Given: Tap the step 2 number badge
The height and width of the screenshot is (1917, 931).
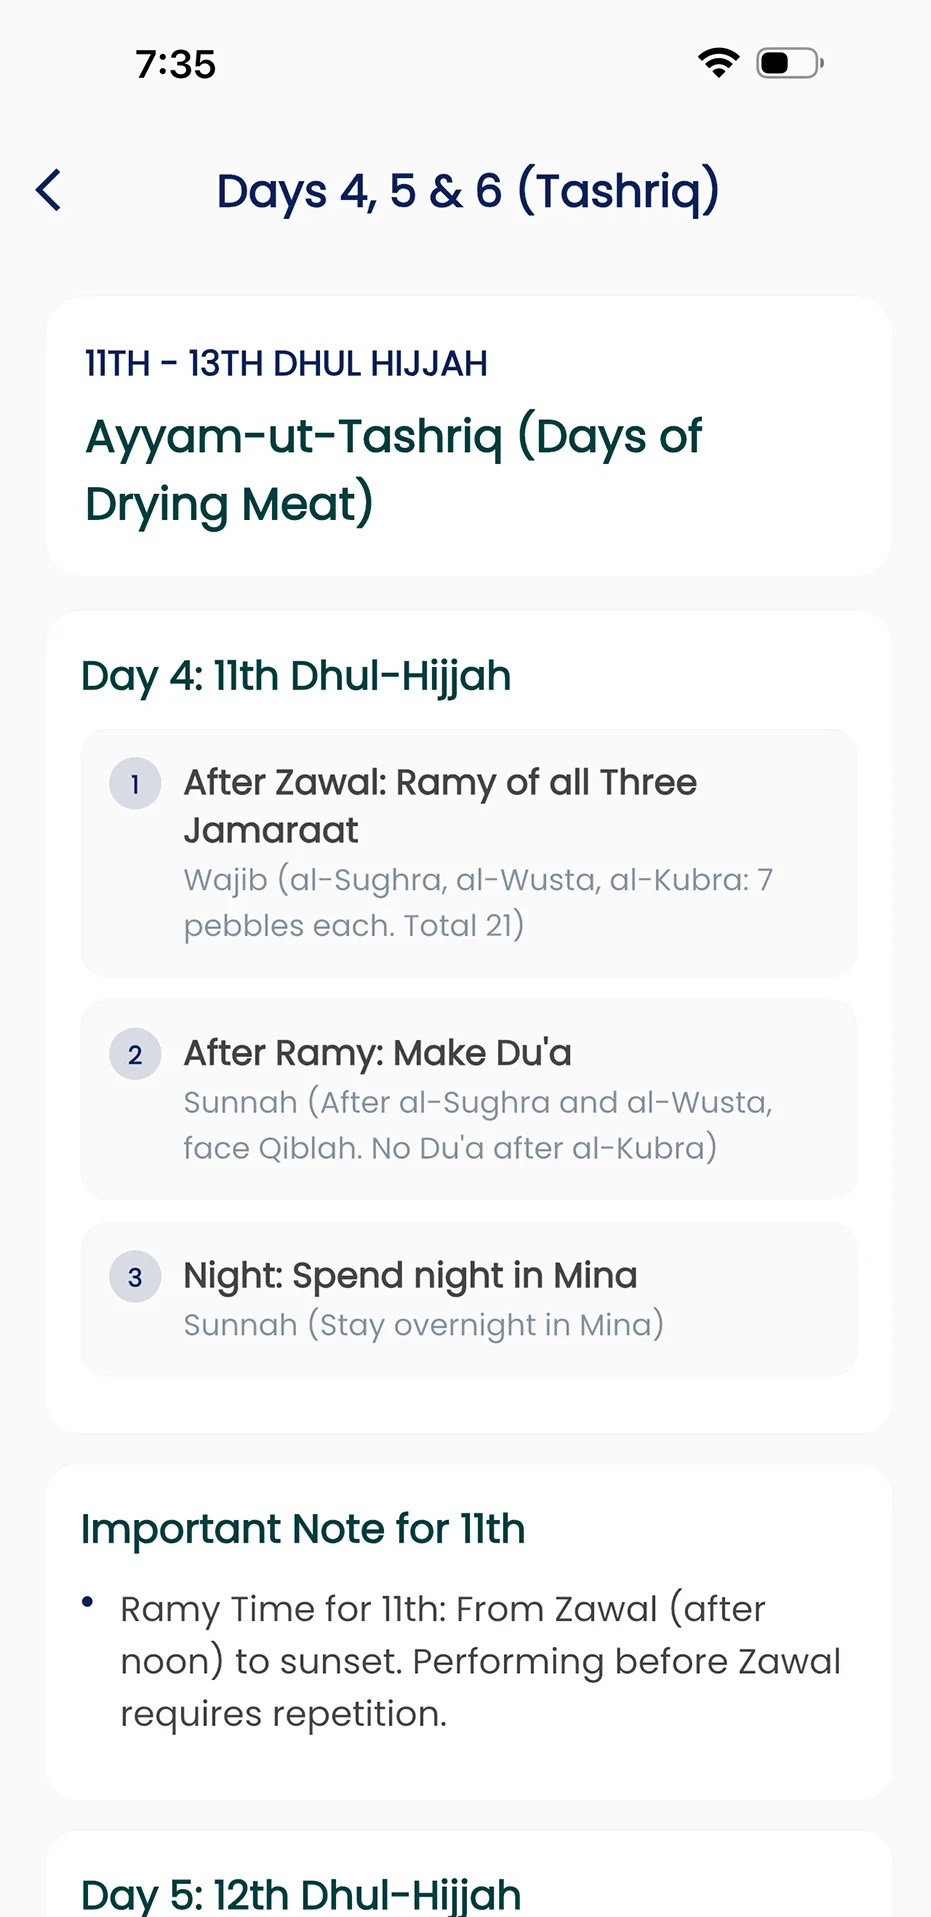Looking at the screenshot, I should [135, 1054].
